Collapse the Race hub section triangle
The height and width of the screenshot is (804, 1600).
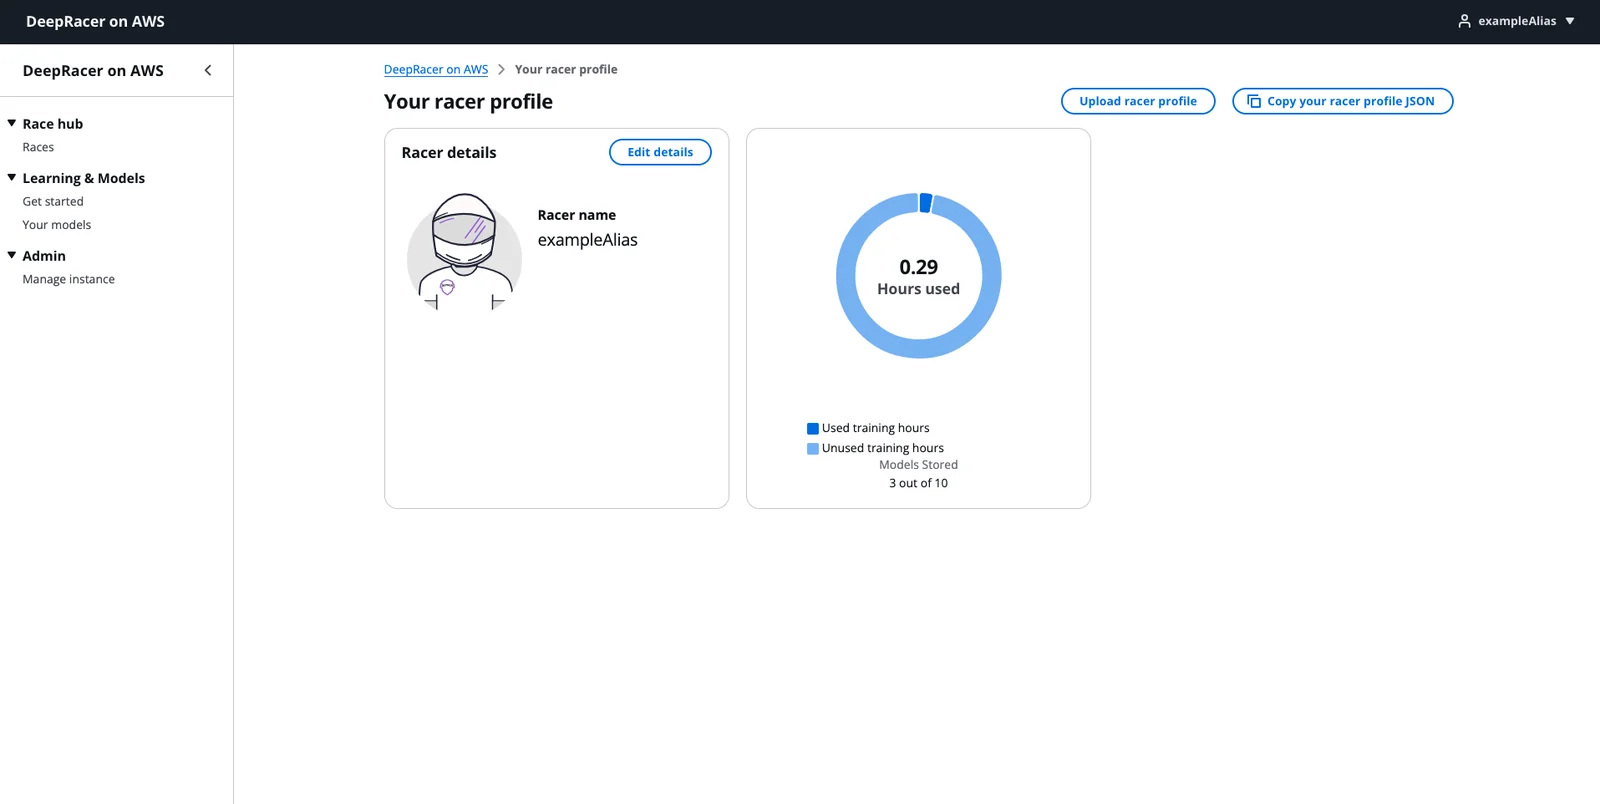point(12,123)
